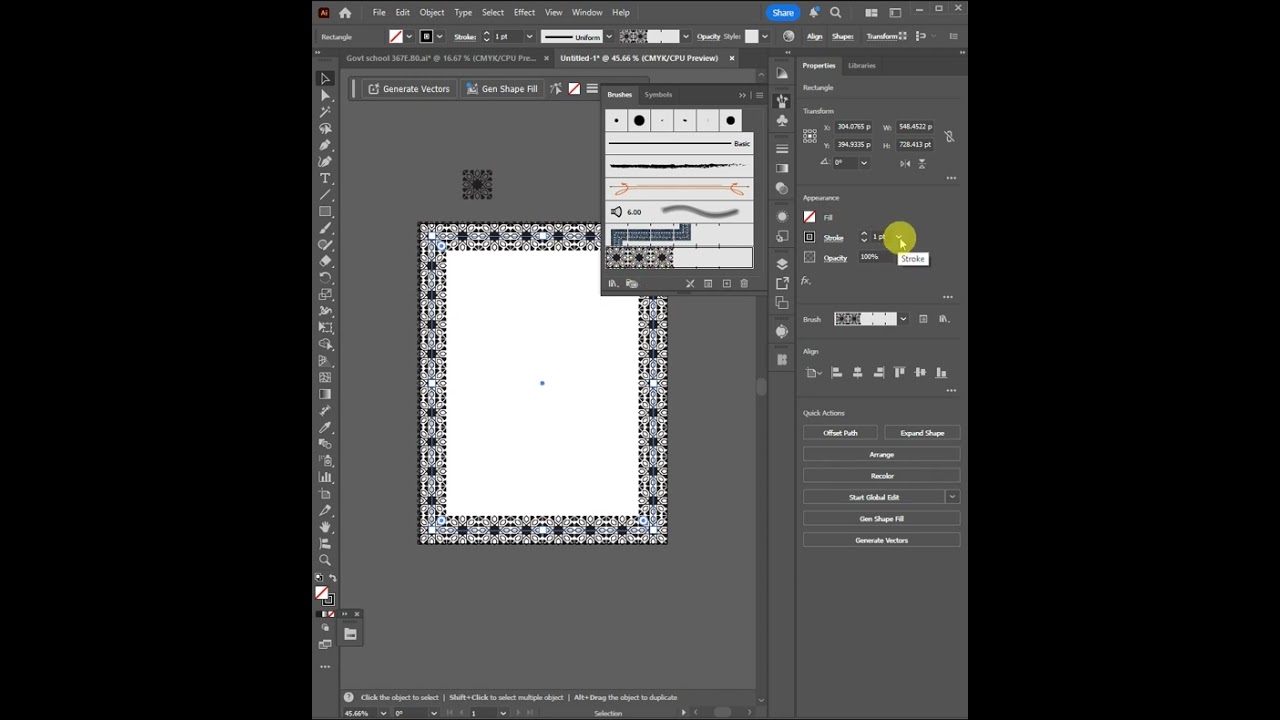Image resolution: width=1280 pixels, height=720 pixels.
Task: Remove brush stroke in Brushes panel
Action: pyautogui.click(x=690, y=284)
